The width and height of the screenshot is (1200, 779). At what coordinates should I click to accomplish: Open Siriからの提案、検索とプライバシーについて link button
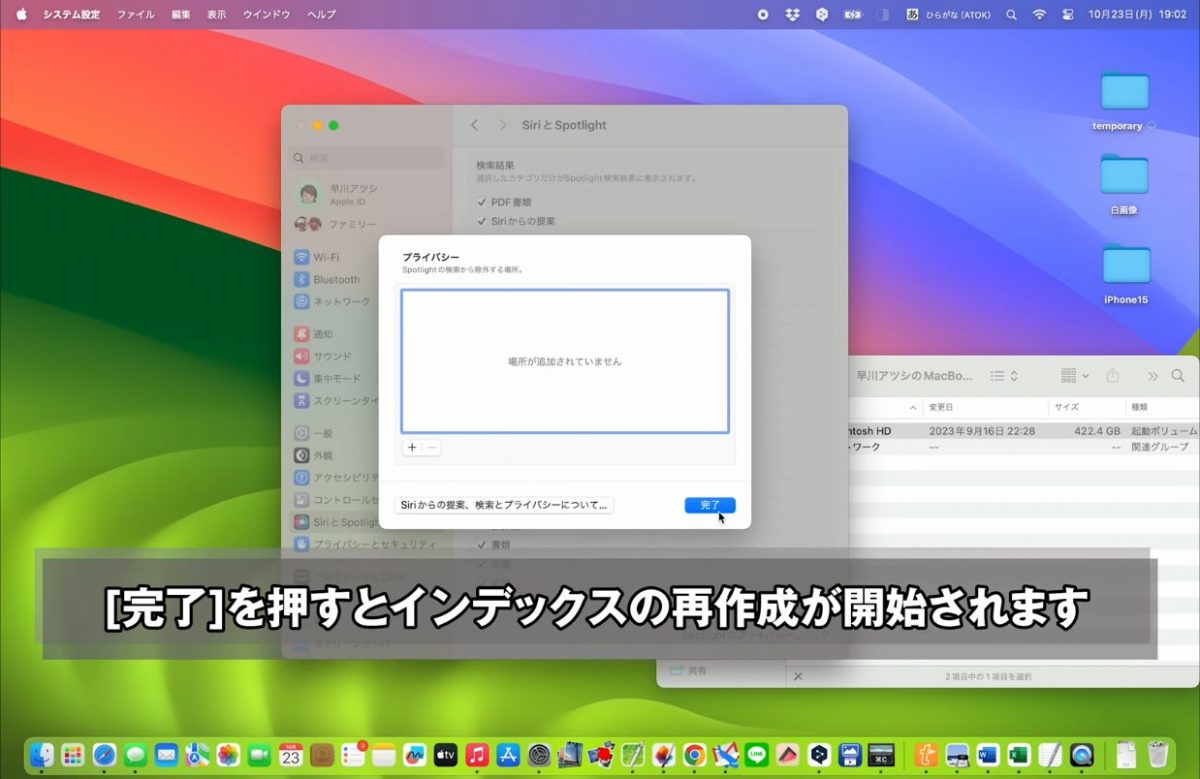[x=504, y=505]
